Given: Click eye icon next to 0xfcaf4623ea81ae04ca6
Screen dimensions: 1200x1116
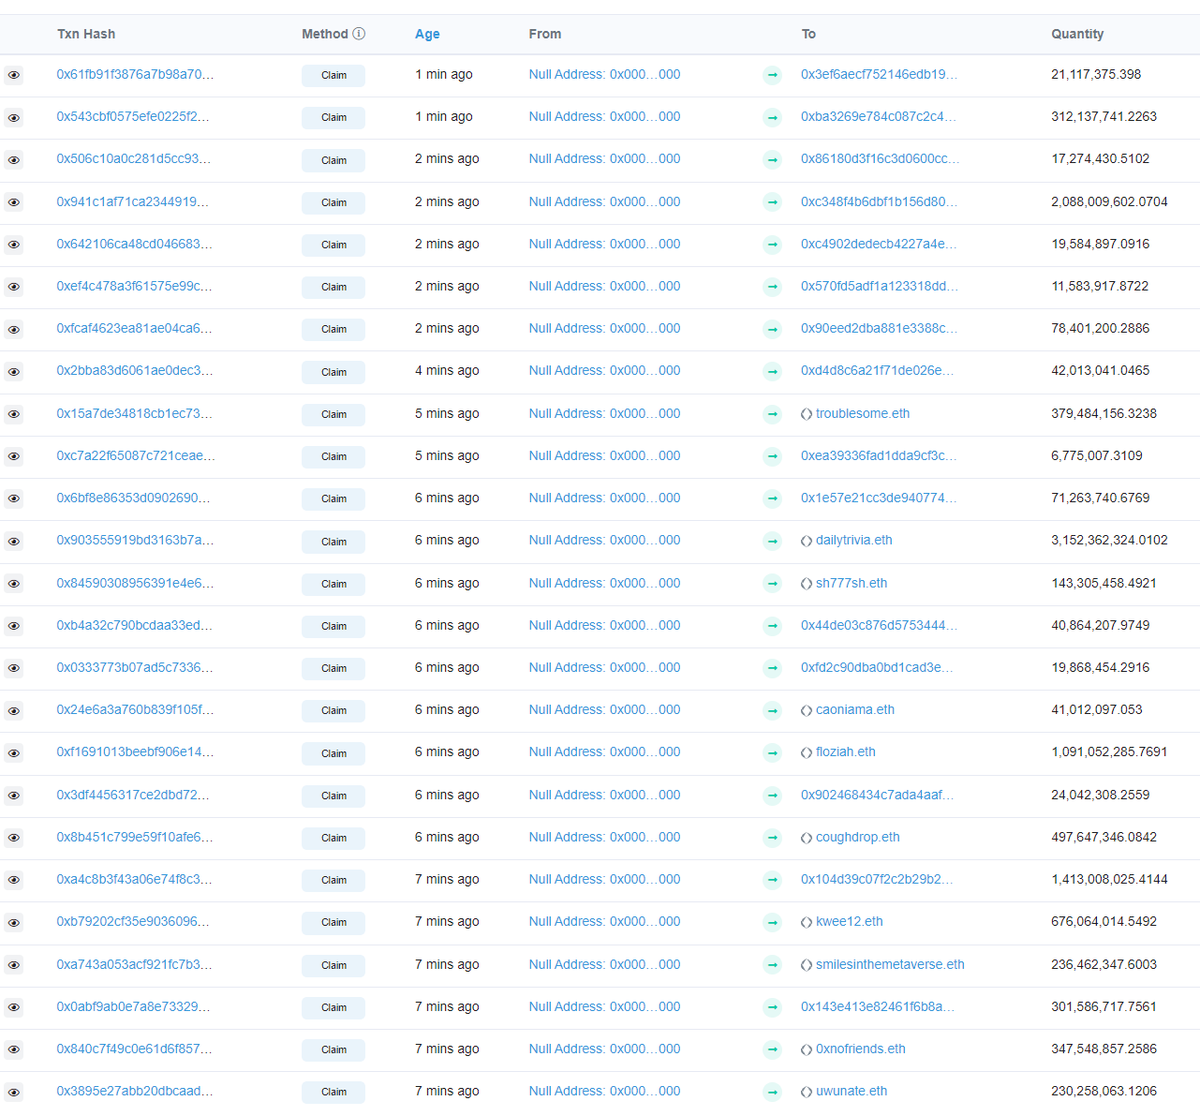Looking at the screenshot, I should [14, 329].
